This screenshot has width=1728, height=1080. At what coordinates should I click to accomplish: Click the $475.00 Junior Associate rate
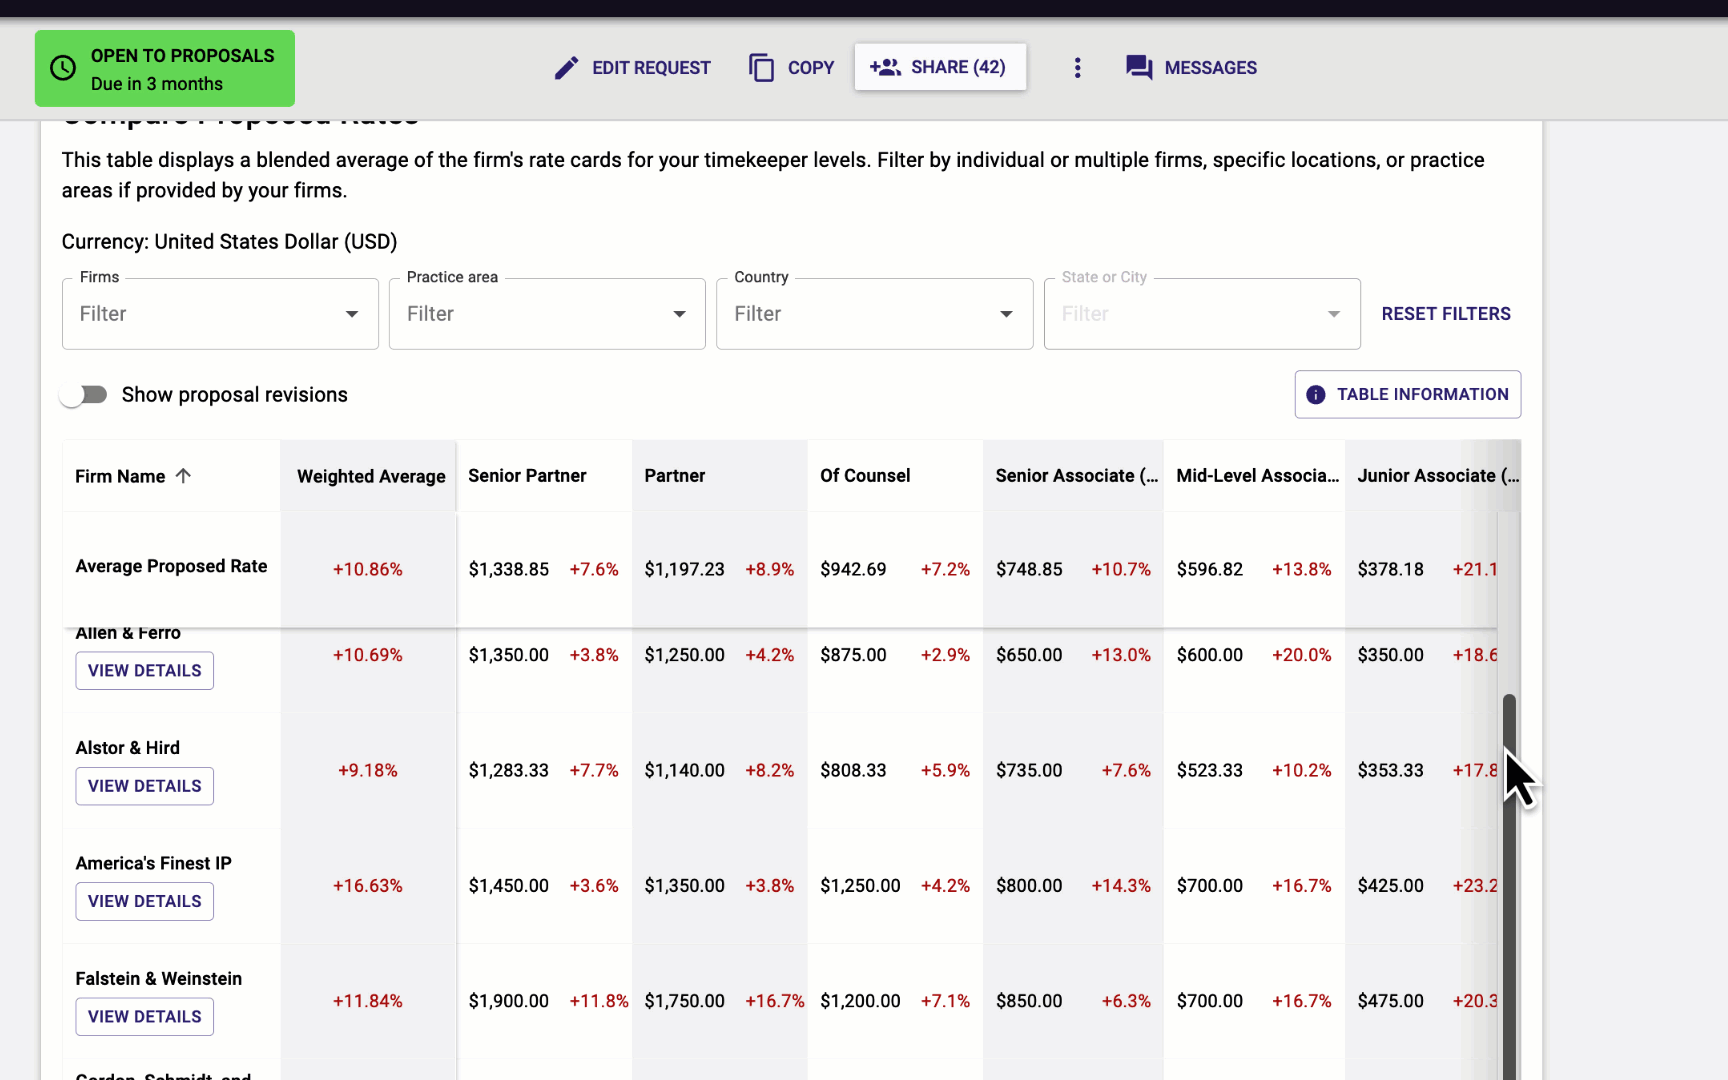point(1391,1001)
